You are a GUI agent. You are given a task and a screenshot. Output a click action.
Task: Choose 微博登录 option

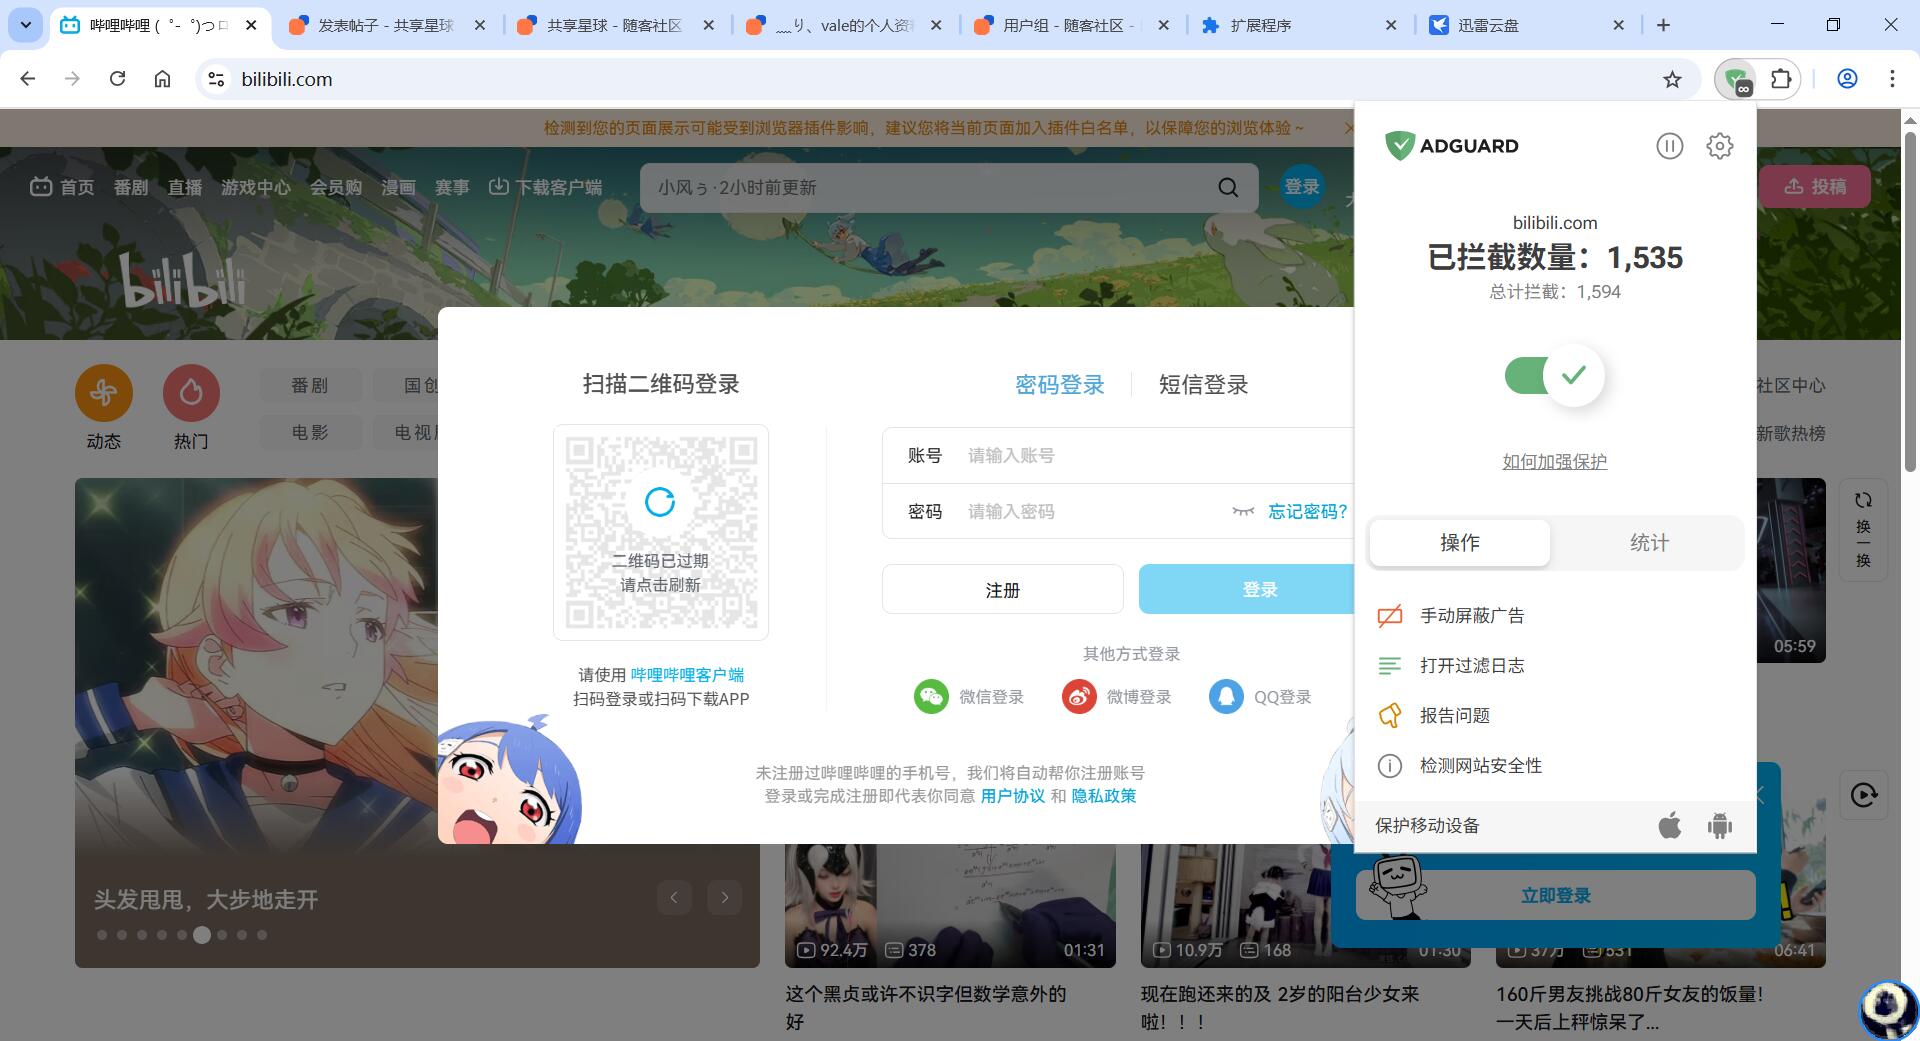1116,697
